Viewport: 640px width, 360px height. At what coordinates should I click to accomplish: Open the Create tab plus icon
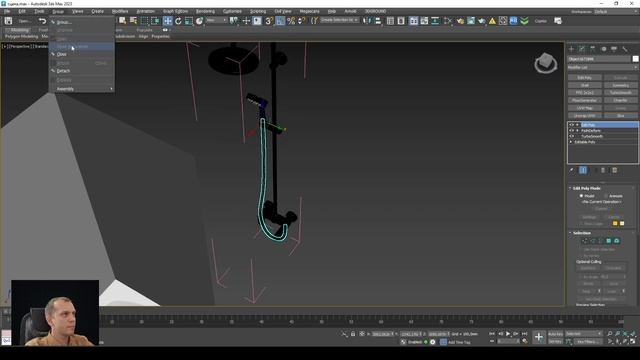tap(571, 49)
